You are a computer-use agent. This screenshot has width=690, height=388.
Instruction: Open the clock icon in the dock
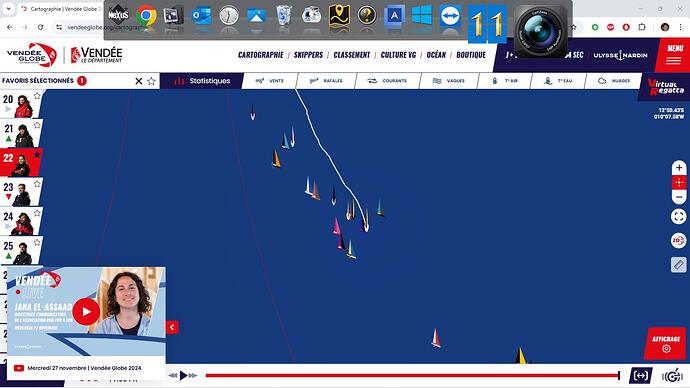click(229, 16)
